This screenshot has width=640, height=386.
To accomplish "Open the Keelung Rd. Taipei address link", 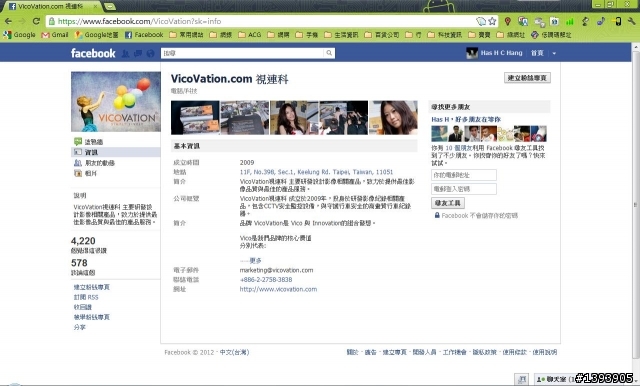I will point(316,172).
